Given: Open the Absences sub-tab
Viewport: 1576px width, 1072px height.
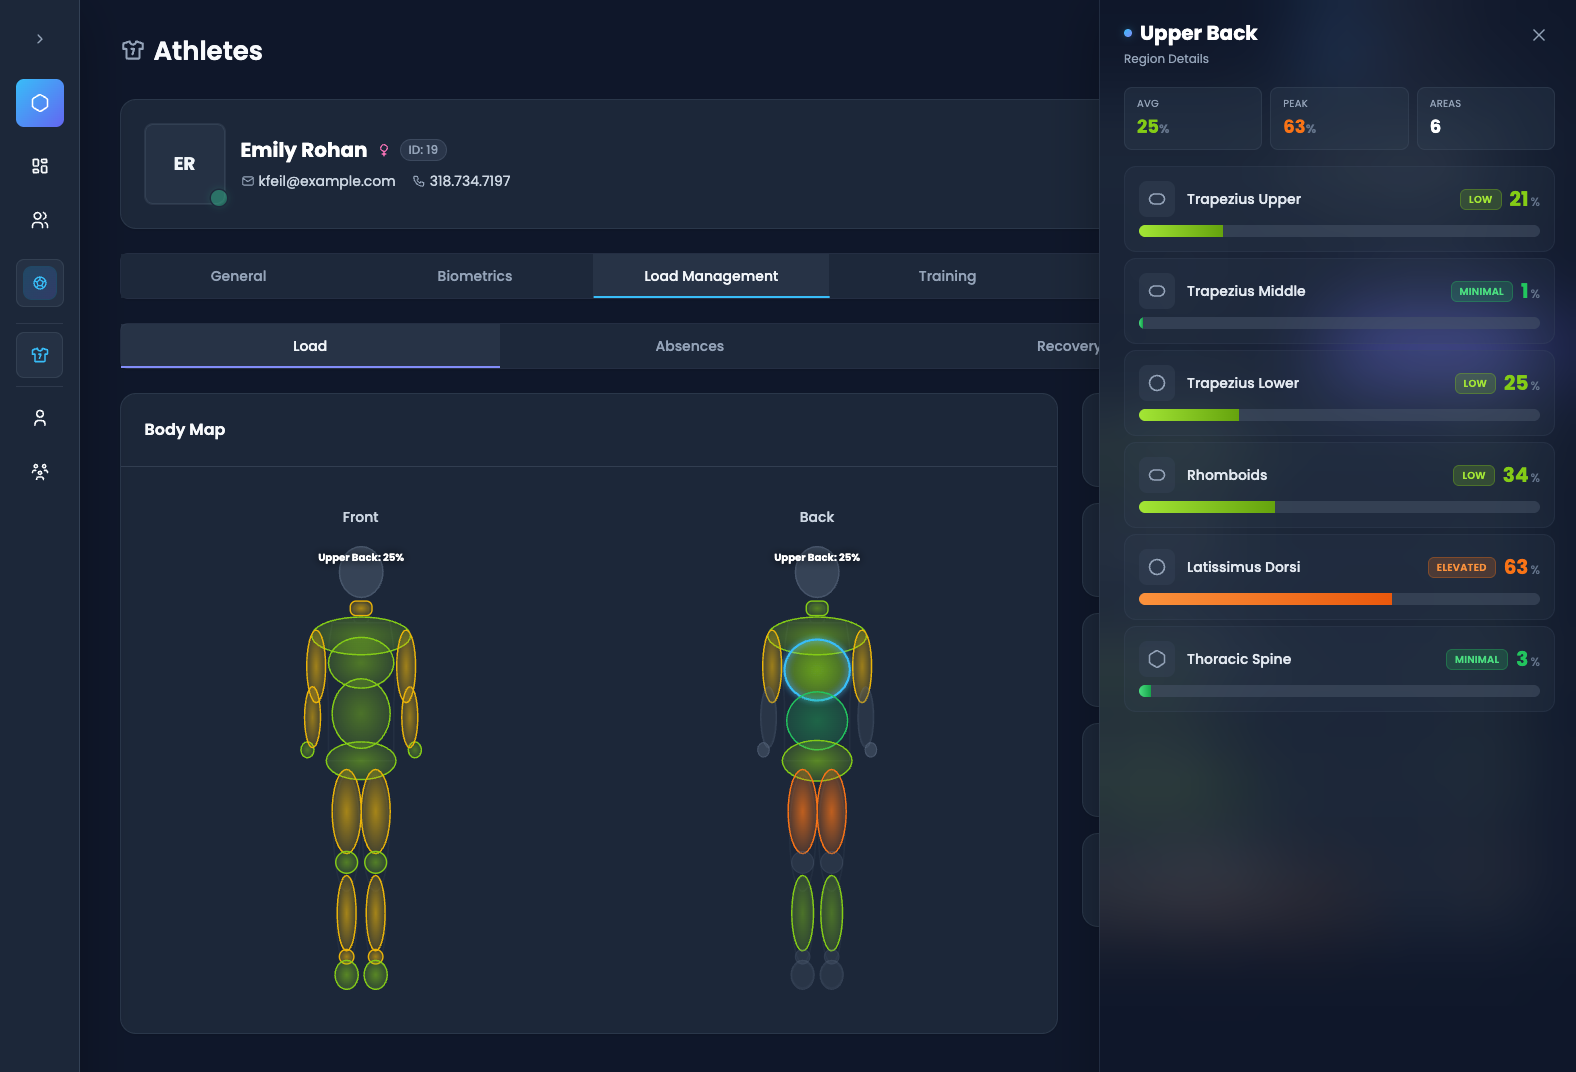Looking at the screenshot, I should tap(690, 346).
